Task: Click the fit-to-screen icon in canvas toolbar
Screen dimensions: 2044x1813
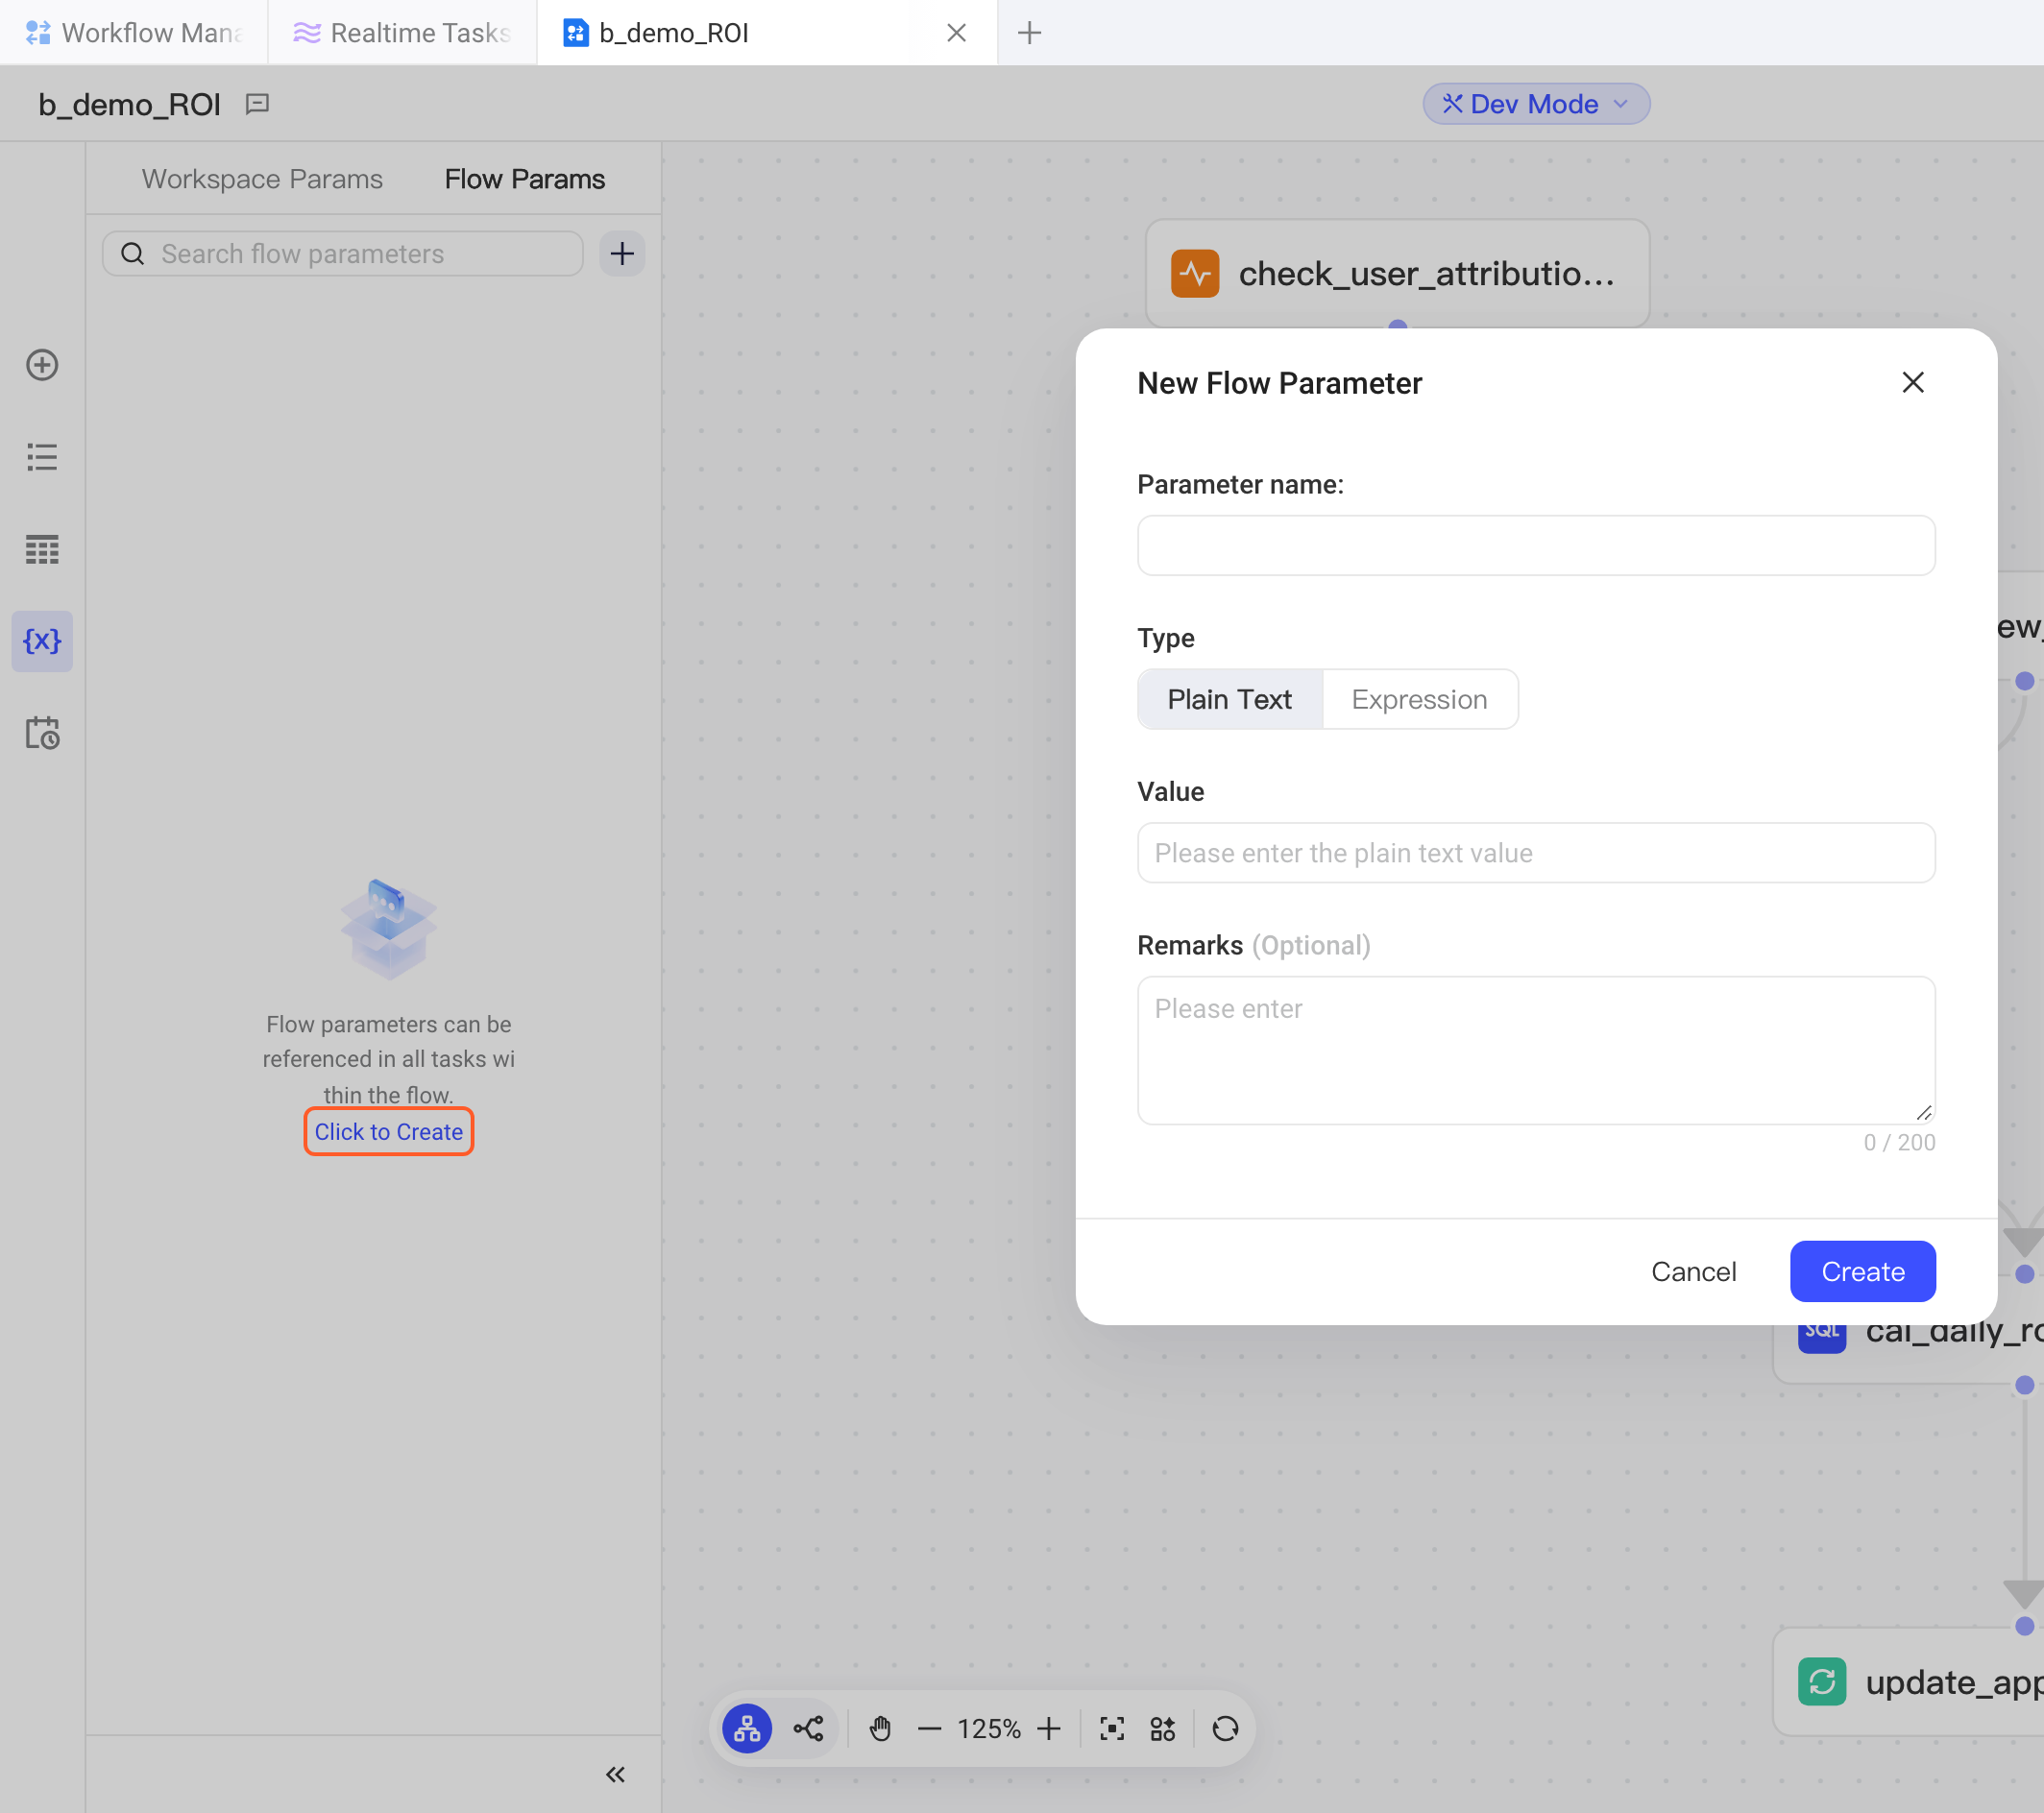Action: click(1112, 1728)
